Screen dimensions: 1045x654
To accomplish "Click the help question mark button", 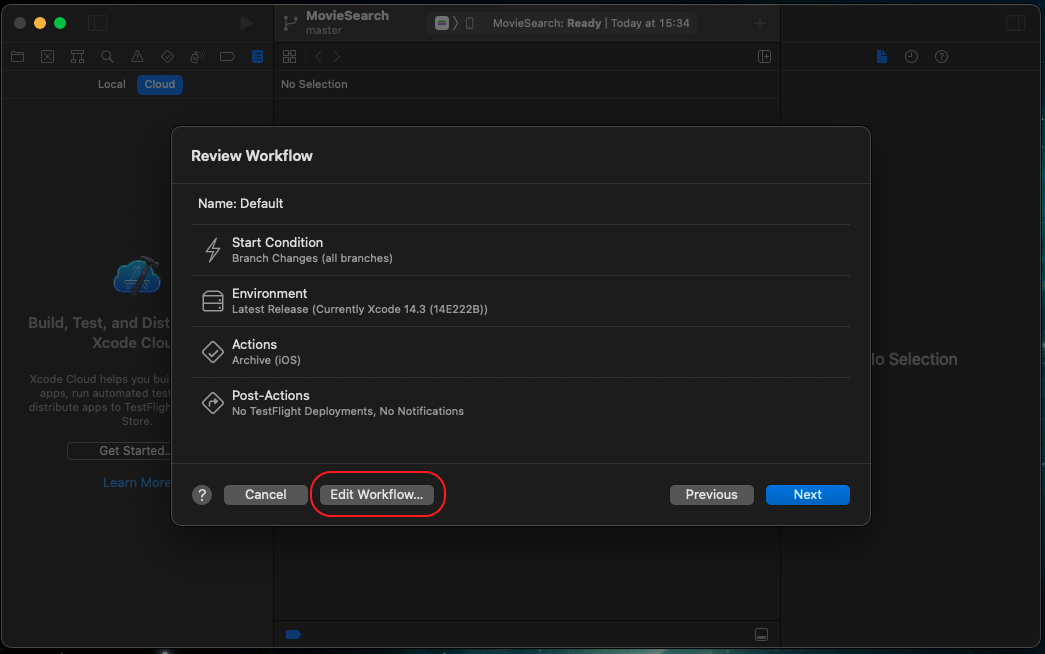I will [x=202, y=495].
